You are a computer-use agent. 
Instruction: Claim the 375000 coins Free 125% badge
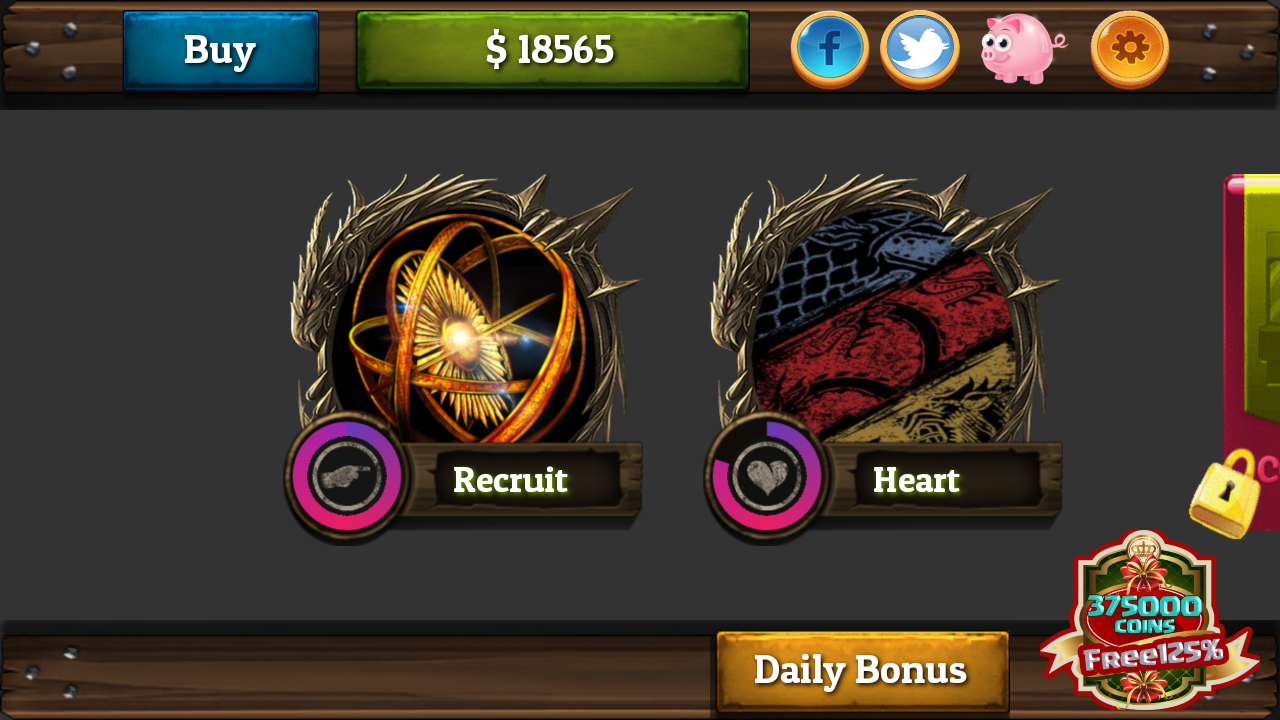pos(1148,622)
